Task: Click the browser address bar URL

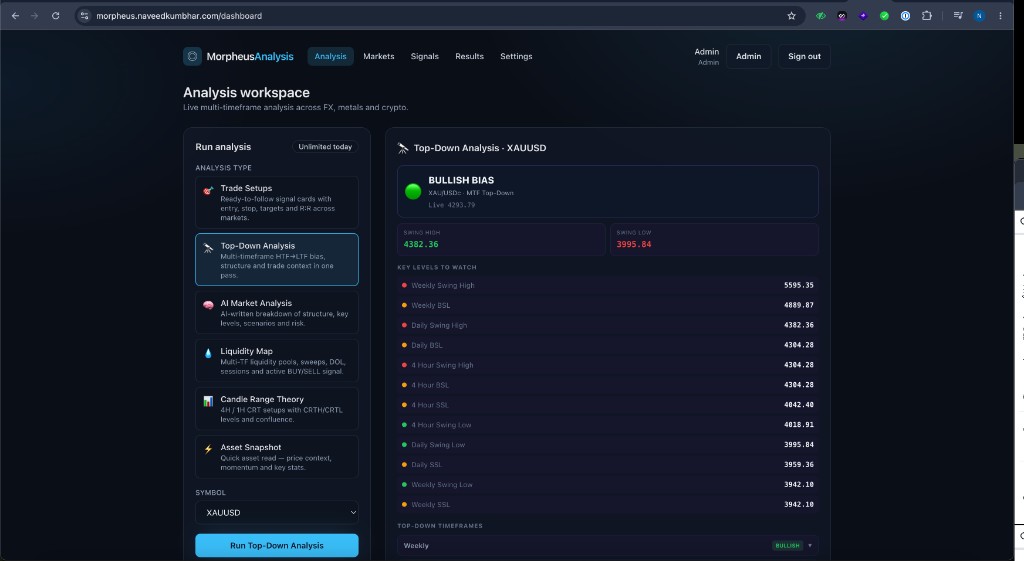Action: click(x=179, y=16)
